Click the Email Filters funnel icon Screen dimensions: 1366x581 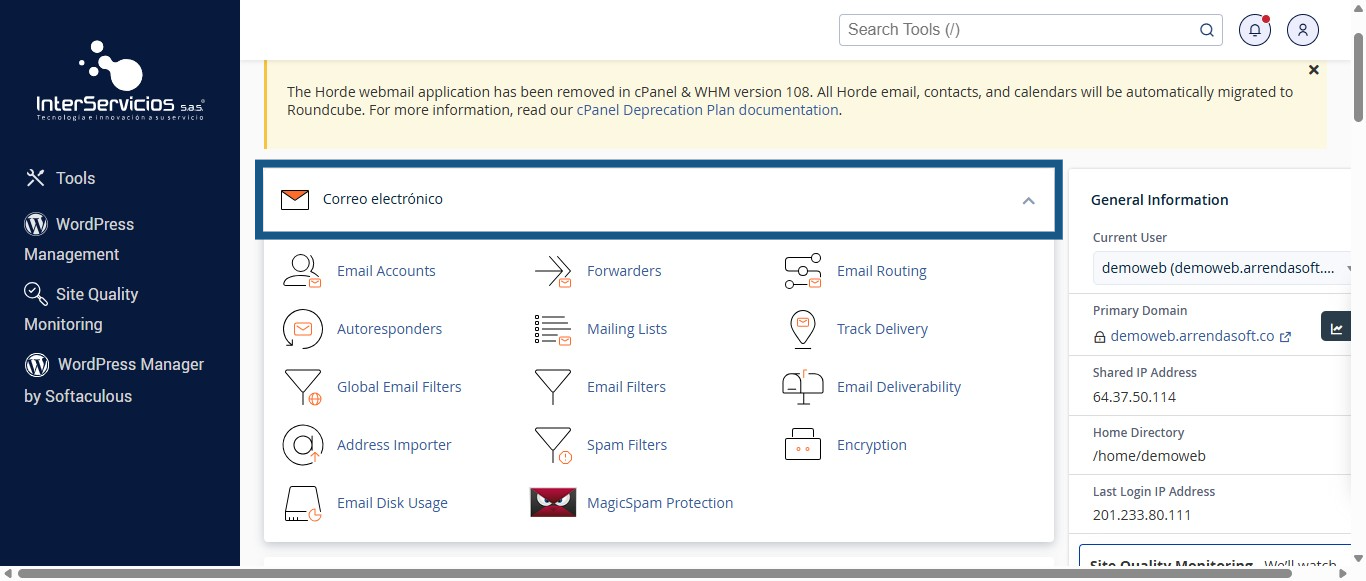point(552,387)
